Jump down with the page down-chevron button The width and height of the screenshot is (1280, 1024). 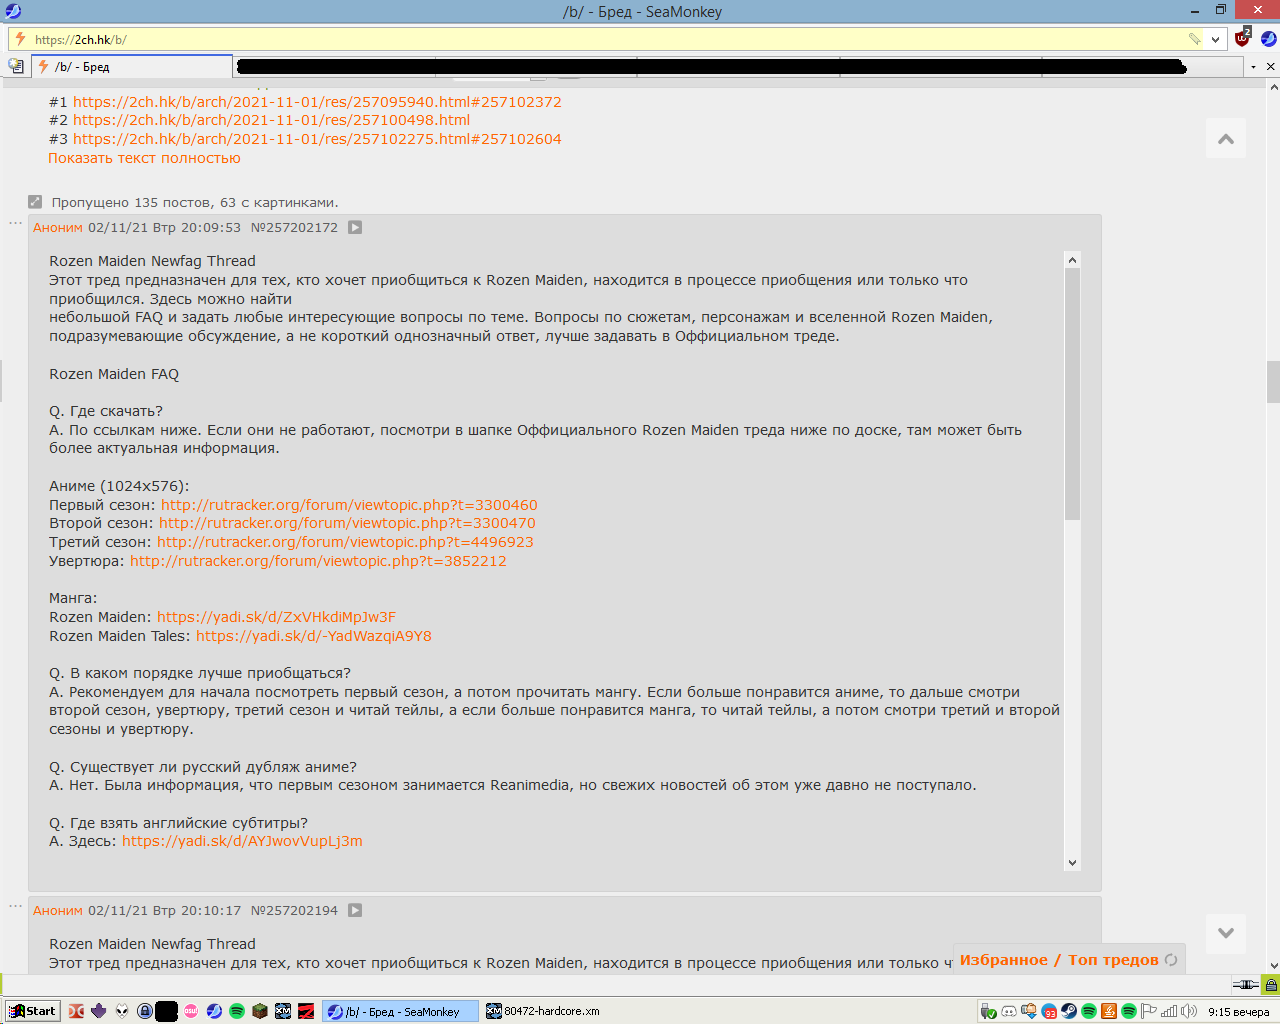(1226, 933)
